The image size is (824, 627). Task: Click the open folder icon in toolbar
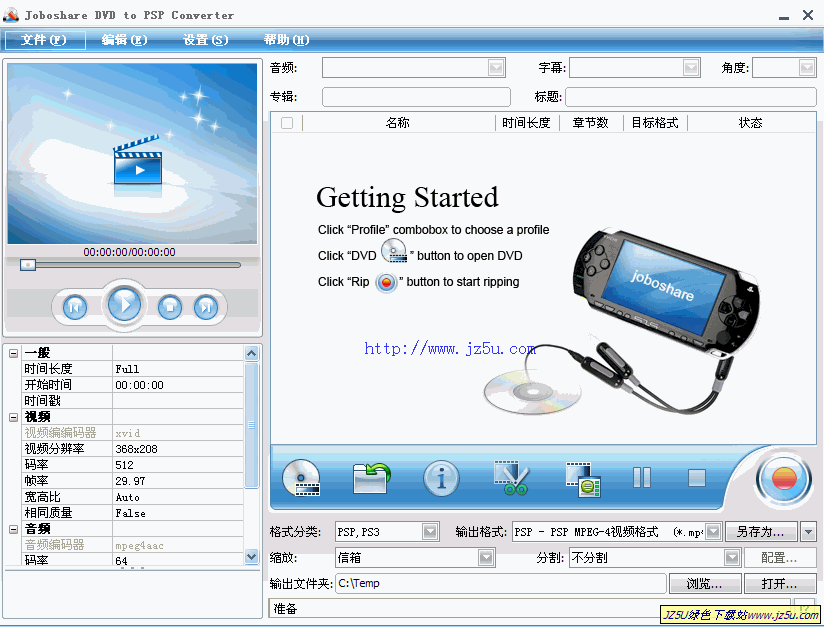pyautogui.click(x=371, y=478)
